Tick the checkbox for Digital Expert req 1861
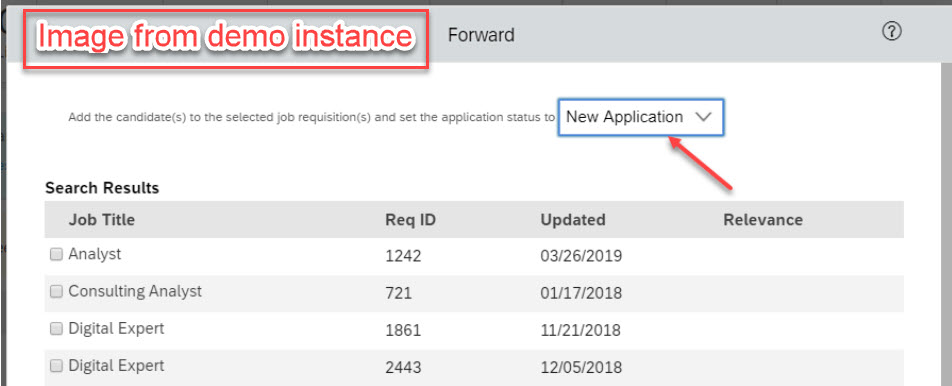Viewport: 952px width, 386px height. (56, 329)
